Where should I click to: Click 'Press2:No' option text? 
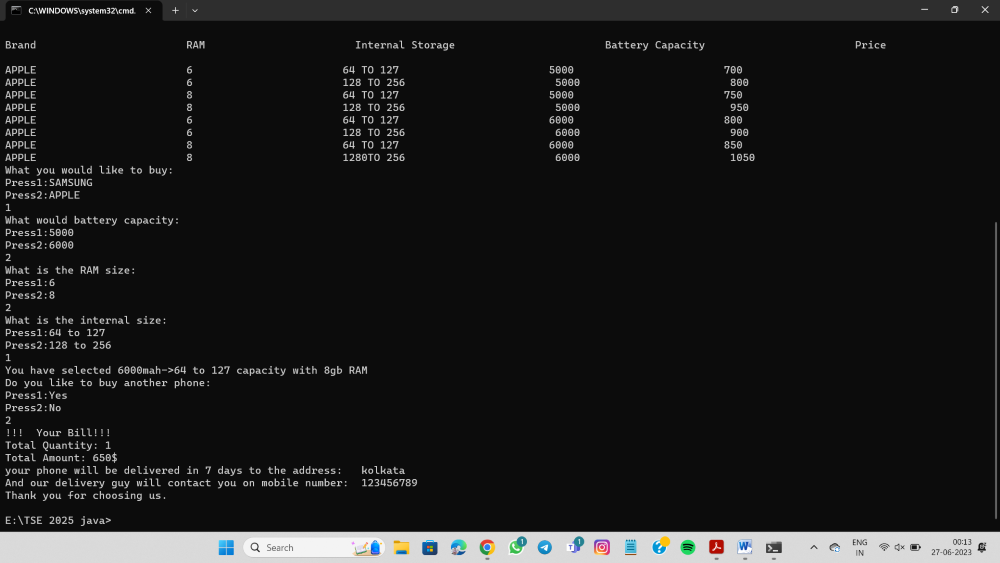[x=33, y=408]
